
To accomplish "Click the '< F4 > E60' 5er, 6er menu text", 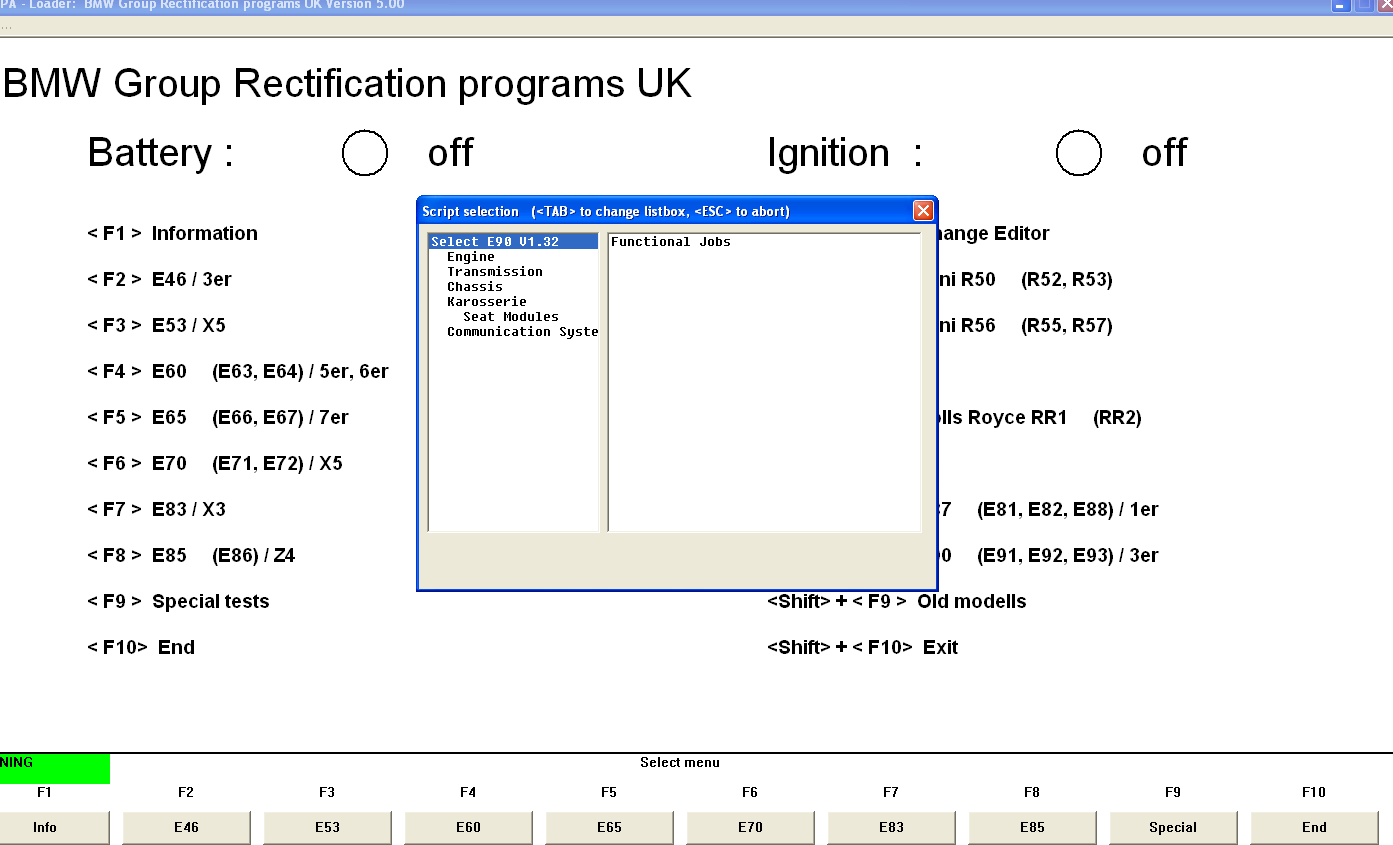I will click(238, 371).
